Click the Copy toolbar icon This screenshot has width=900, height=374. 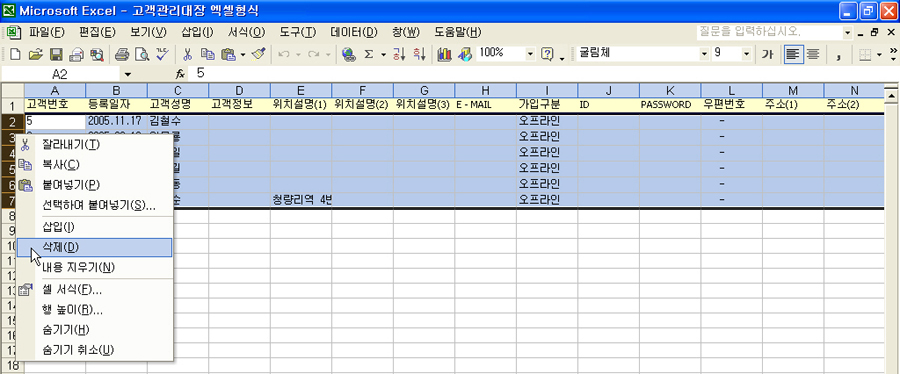pos(207,54)
